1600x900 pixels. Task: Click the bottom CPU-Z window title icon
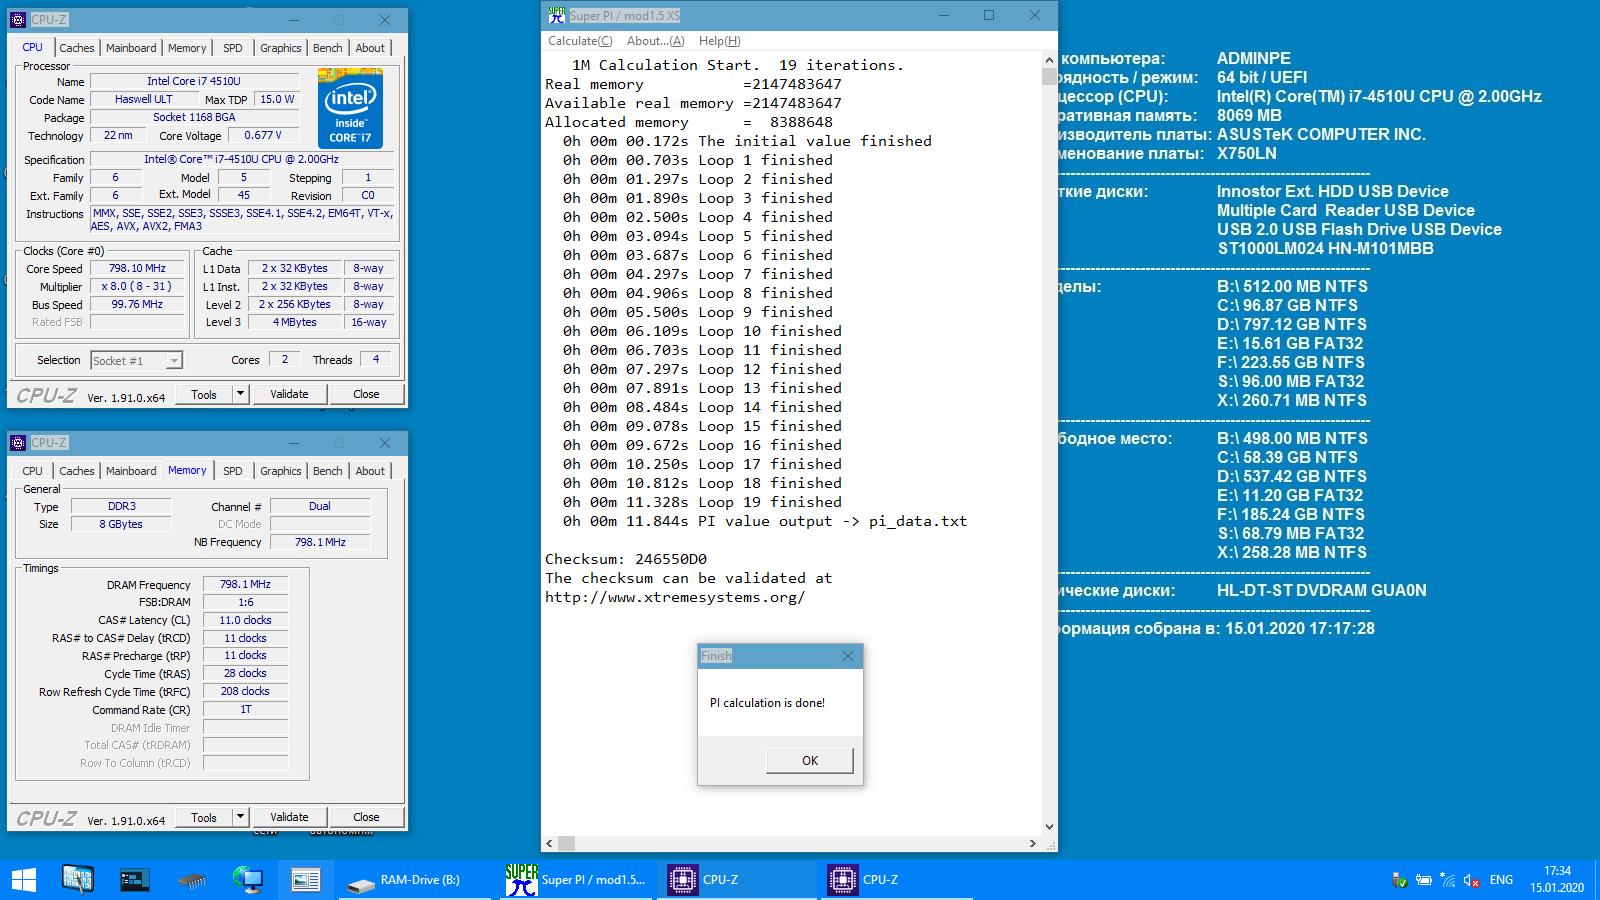click(17, 443)
